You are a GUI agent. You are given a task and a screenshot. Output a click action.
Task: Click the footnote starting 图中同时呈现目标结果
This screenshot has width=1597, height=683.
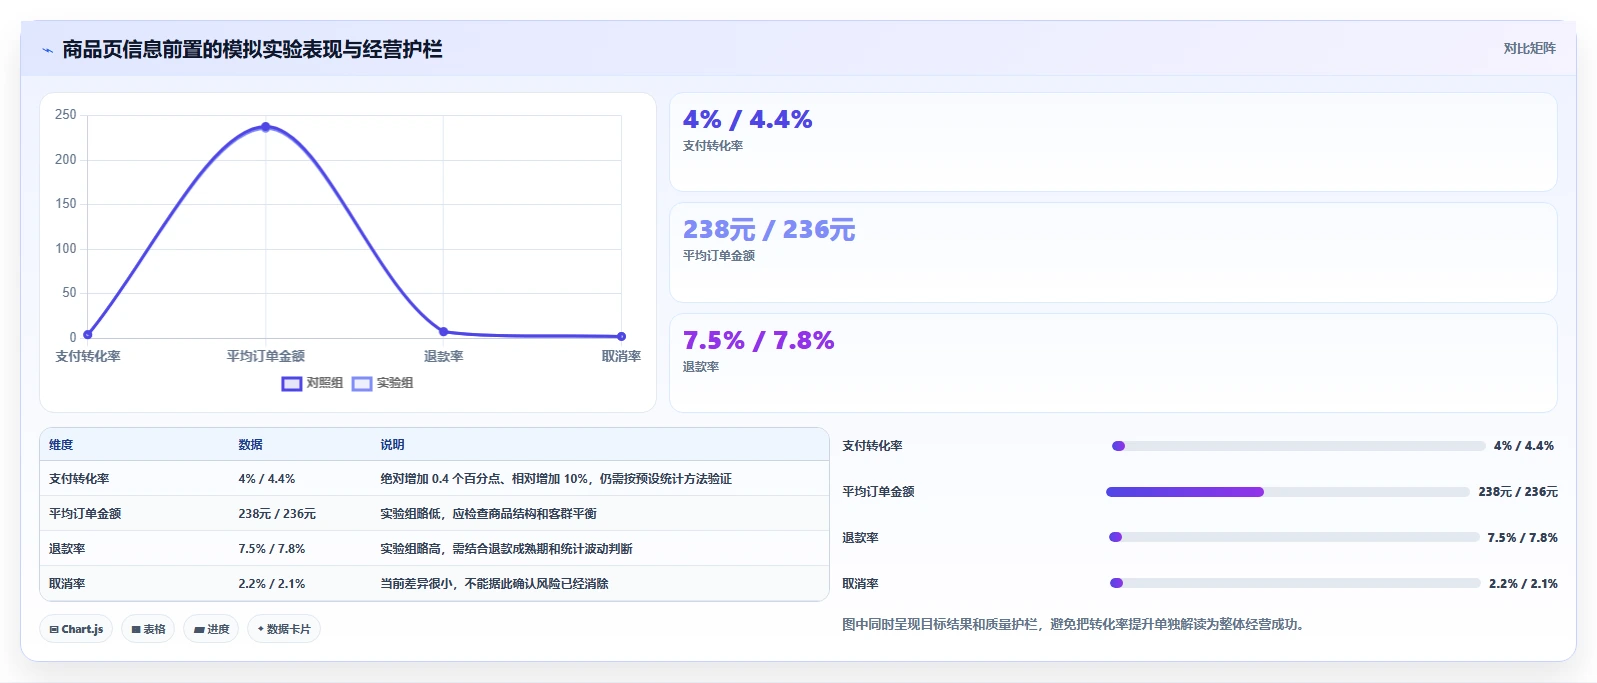click(1076, 624)
